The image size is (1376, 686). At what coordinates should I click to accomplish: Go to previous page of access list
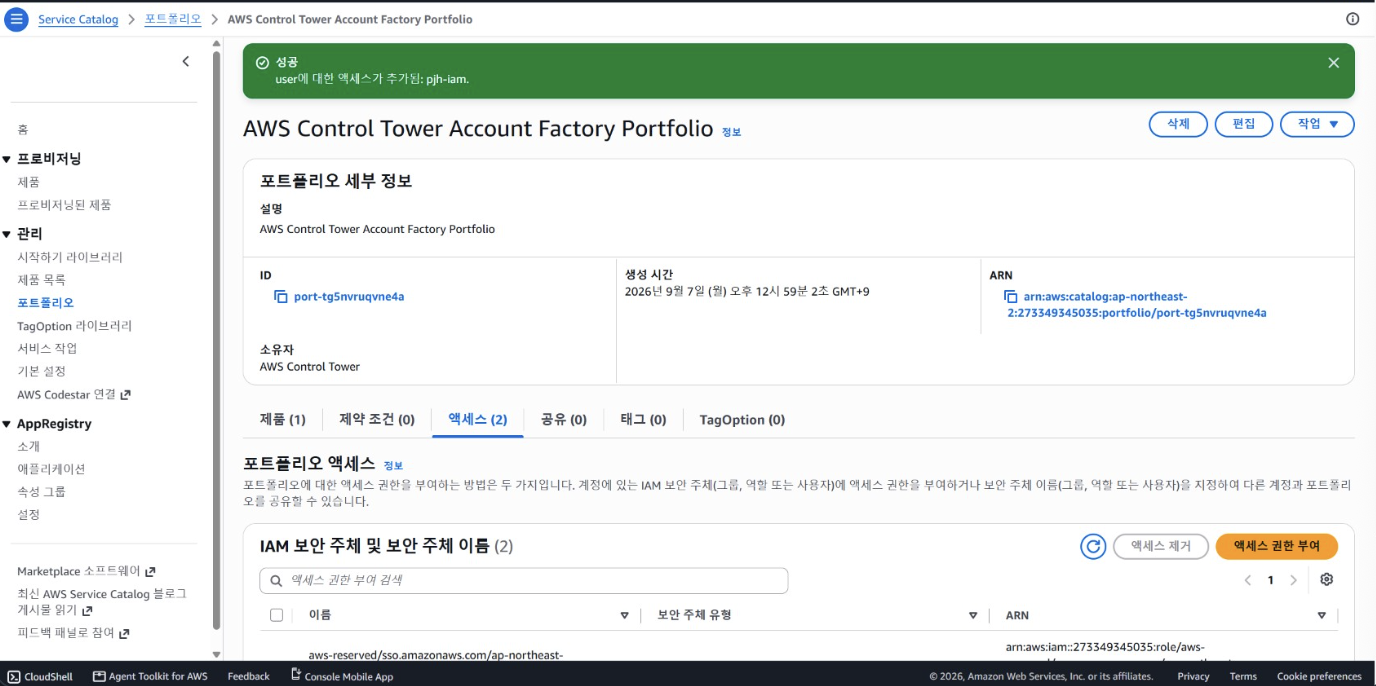click(1248, 580)
